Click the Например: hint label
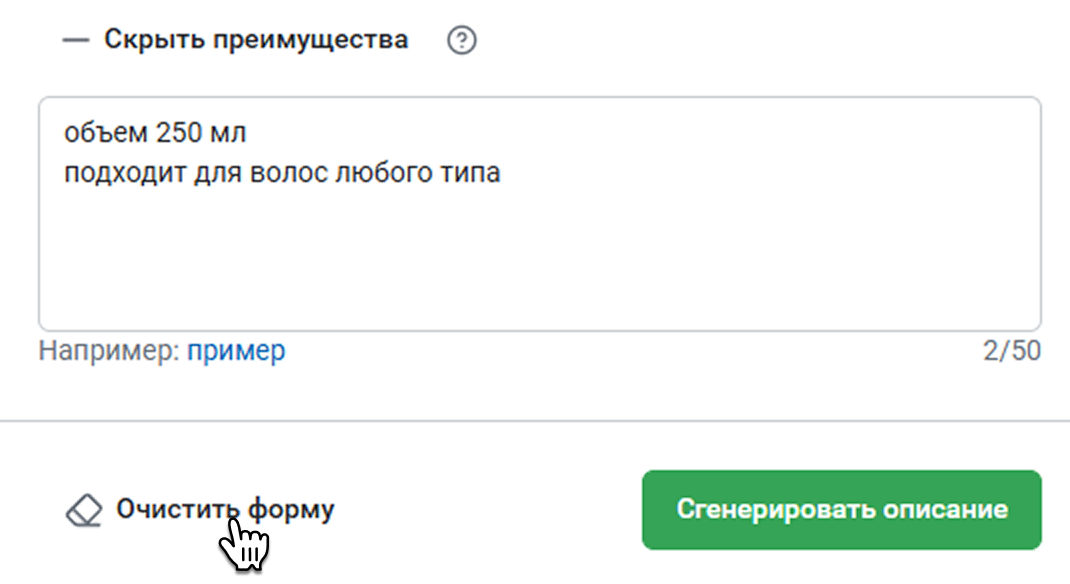The width and height of the screenshot is (1070, 584). (109, 351)
